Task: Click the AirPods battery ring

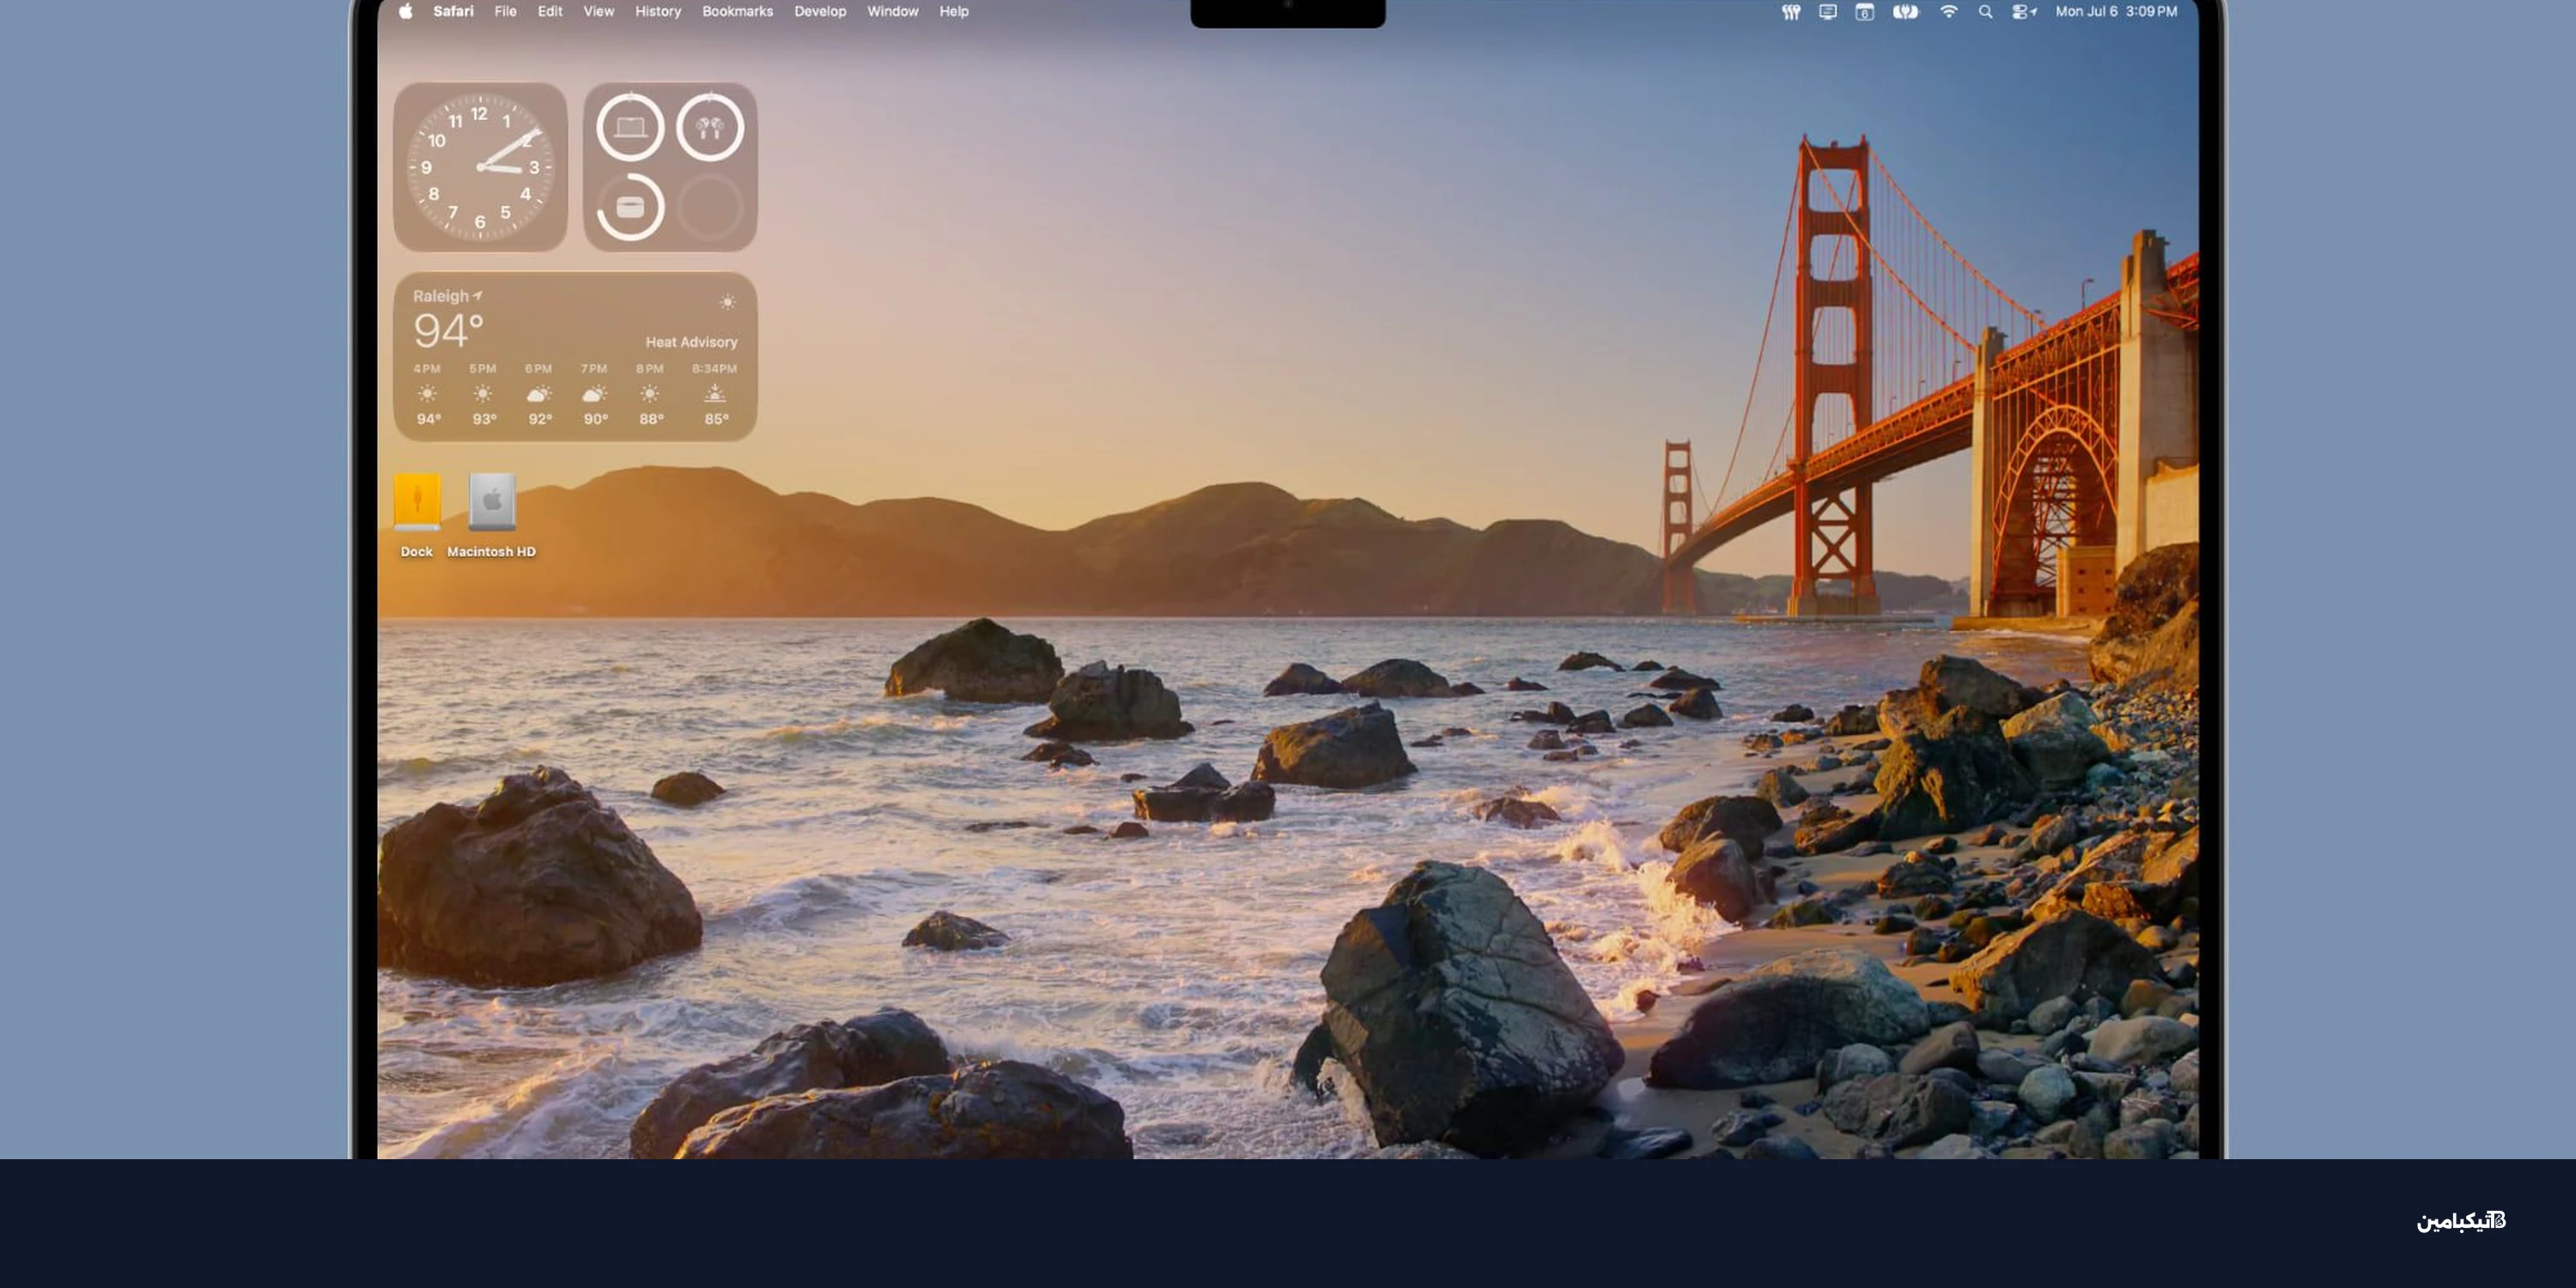Action: [x=710, y=127]
